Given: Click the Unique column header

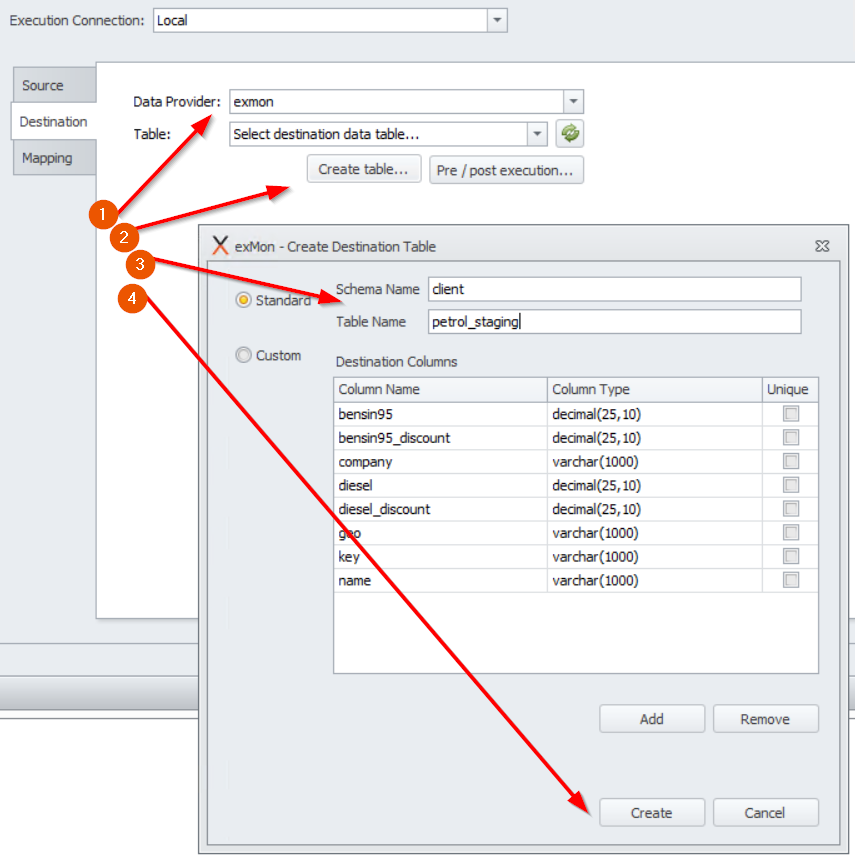Looking at the screenshot, I should pos(790,390).
